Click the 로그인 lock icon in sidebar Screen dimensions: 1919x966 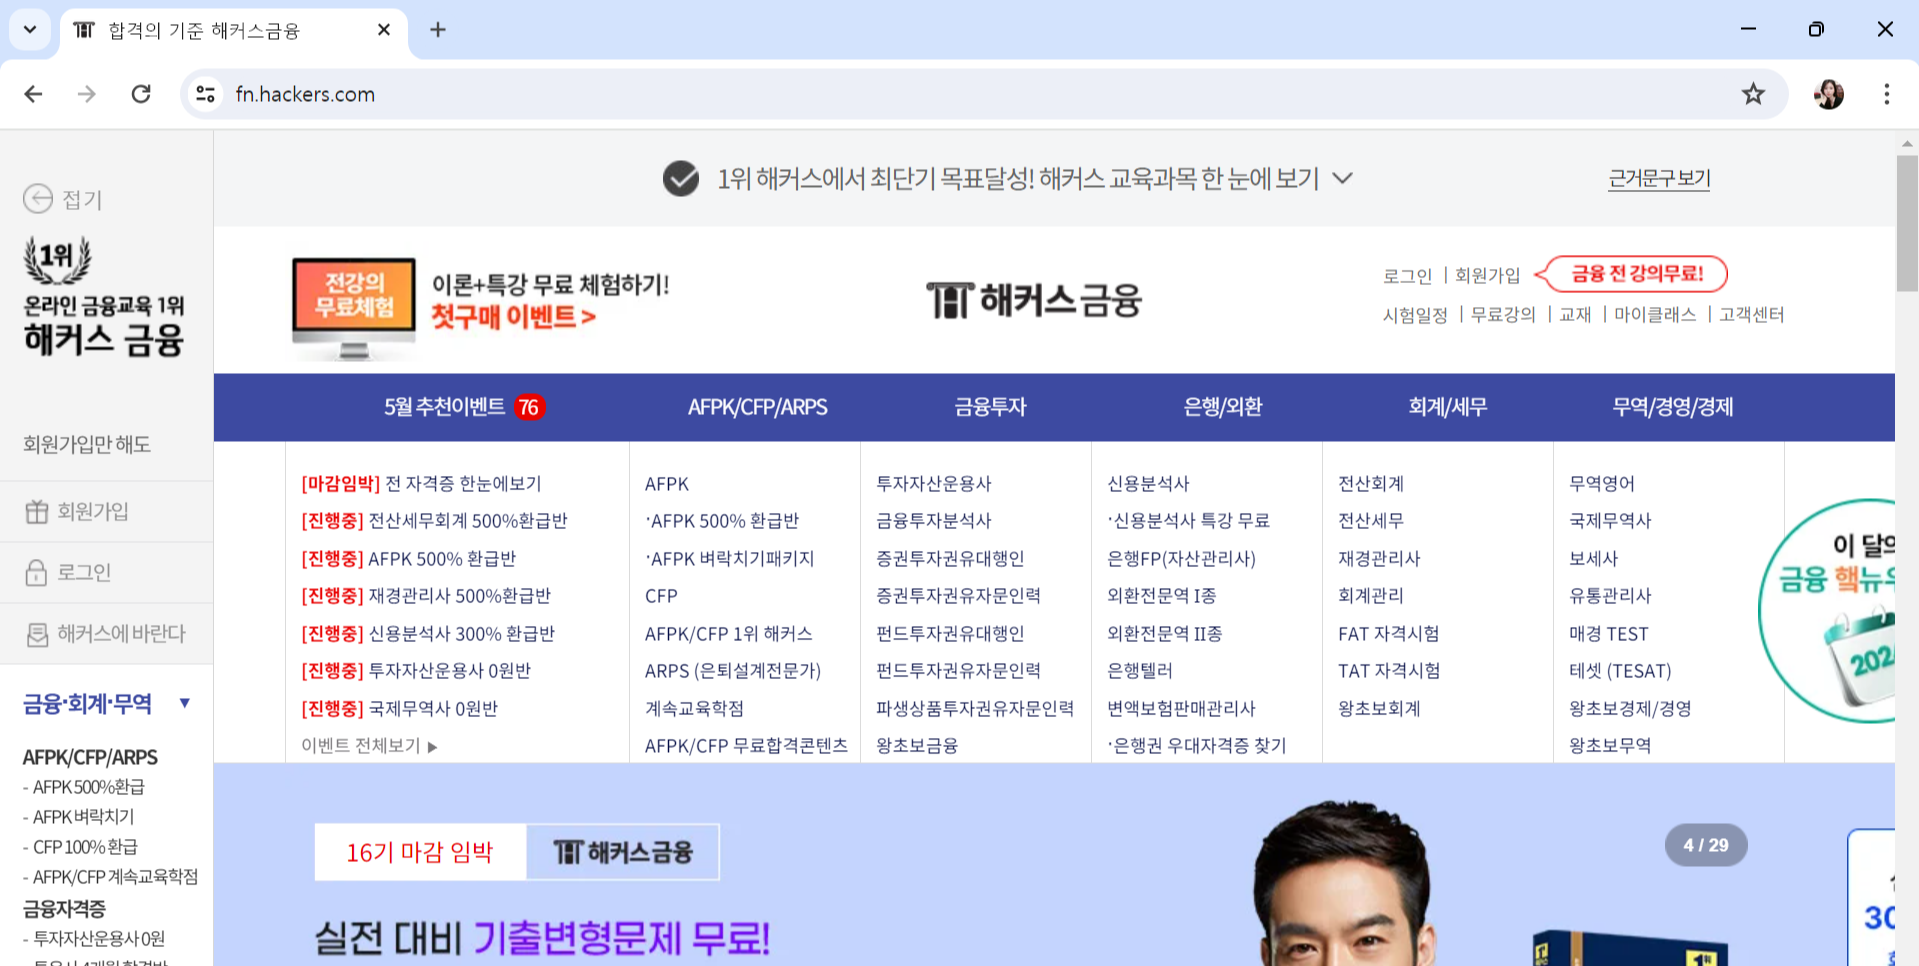pyautogui.click(x=36, y=572)
